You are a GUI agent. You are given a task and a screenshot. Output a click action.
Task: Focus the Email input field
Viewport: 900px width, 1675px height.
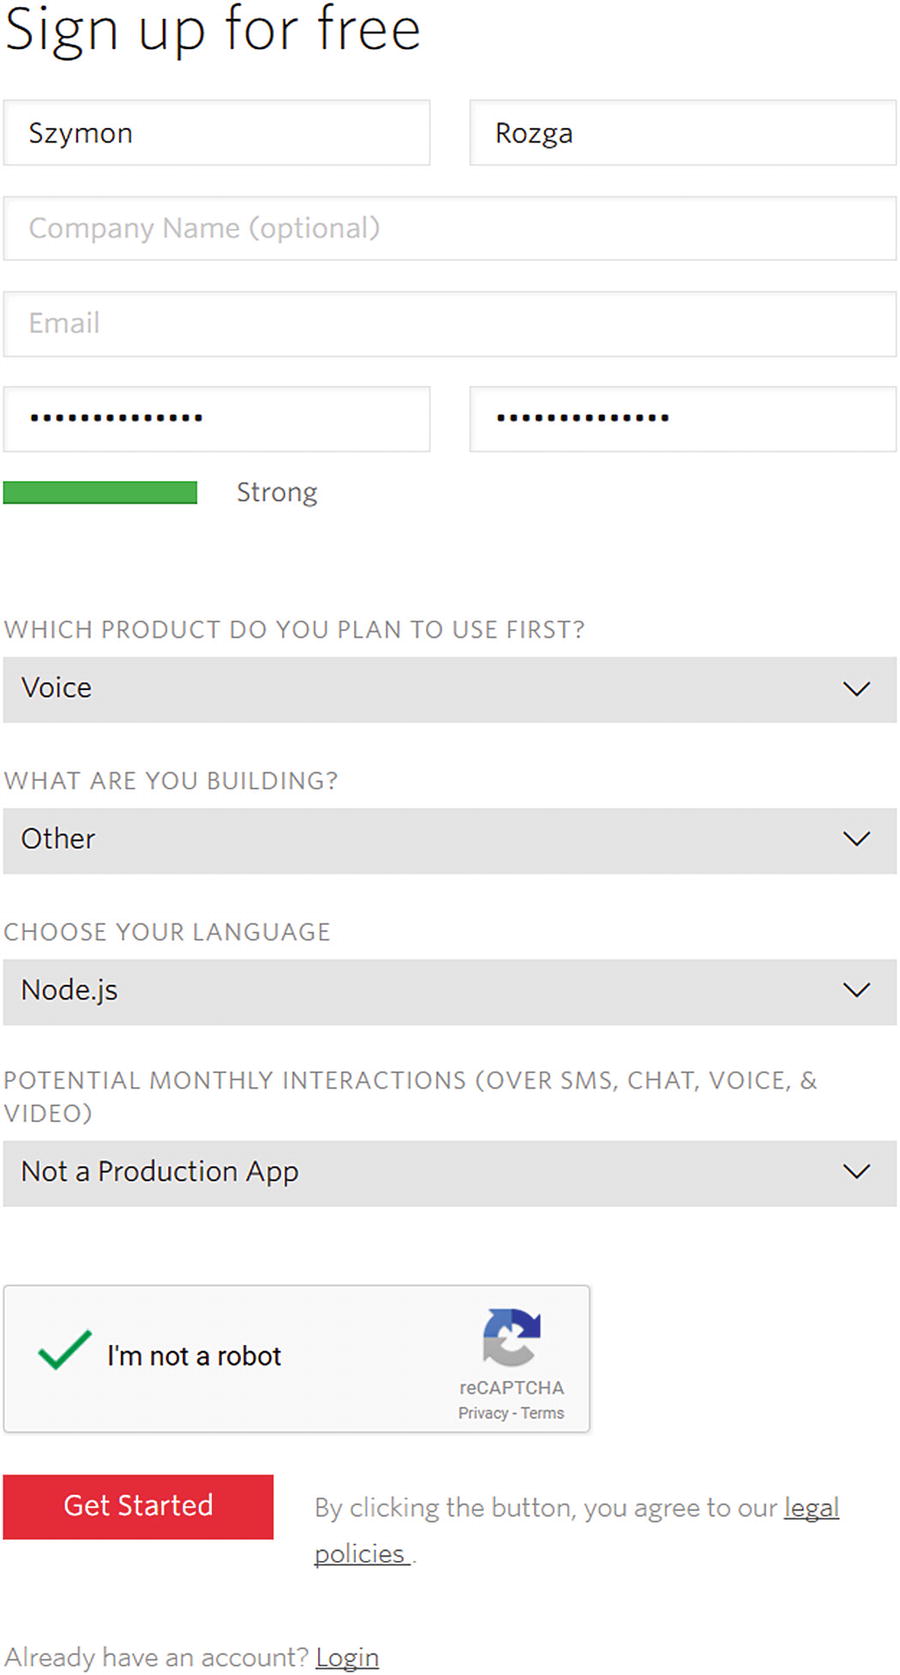(x=449, y=324)
